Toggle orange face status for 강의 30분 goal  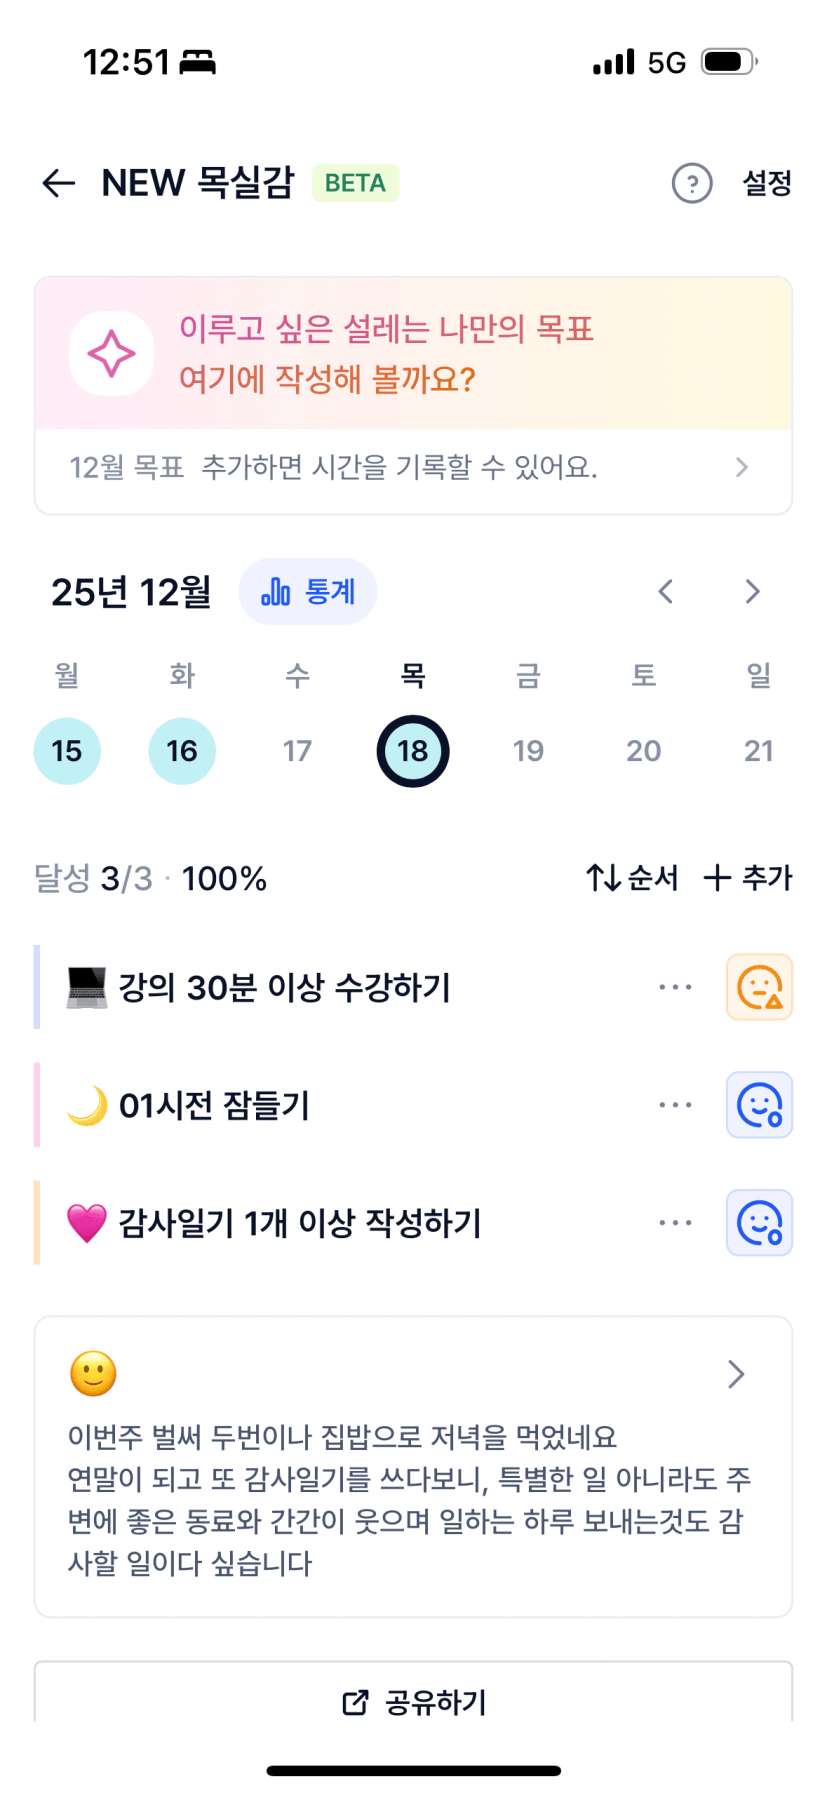(759, 987)
